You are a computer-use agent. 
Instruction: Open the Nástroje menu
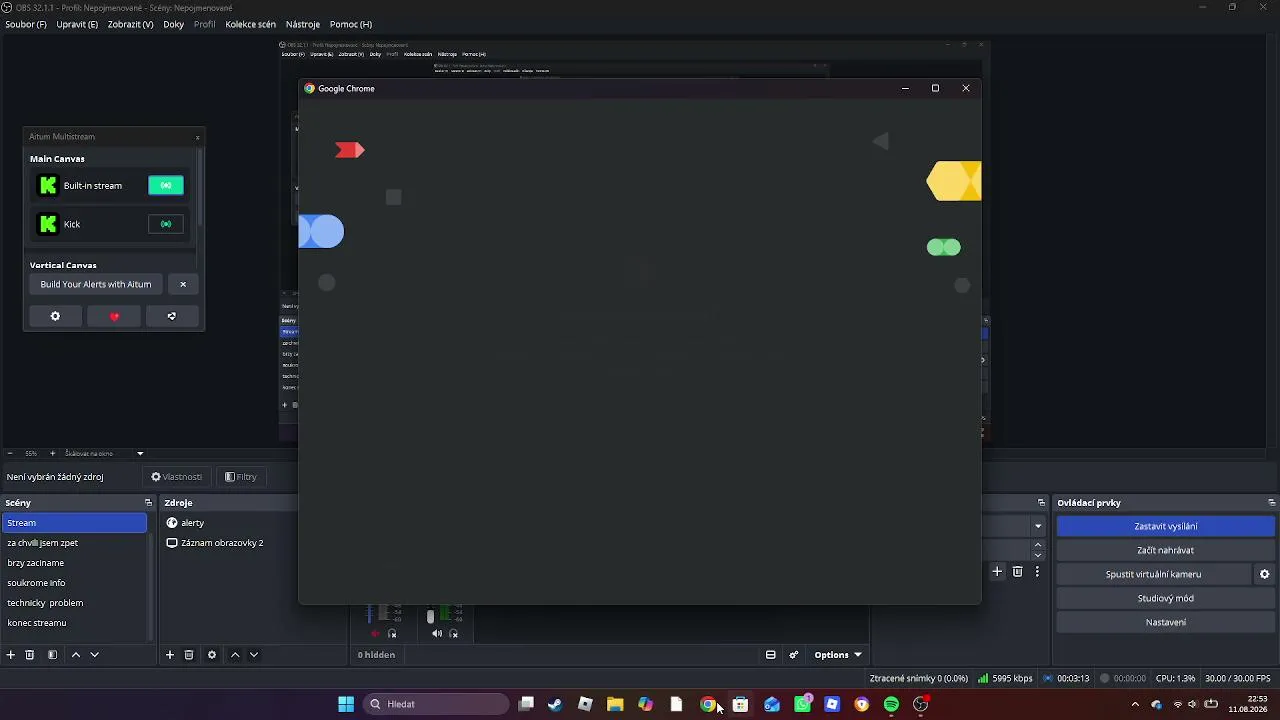303,24
